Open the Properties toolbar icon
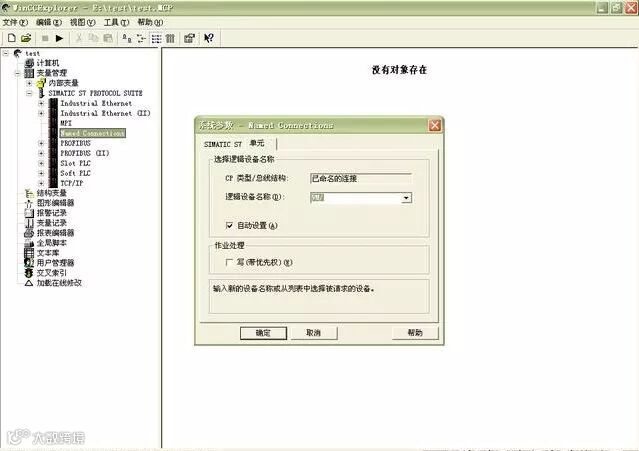The width and height of the screenshot is (639, 451). click(189, 38)
